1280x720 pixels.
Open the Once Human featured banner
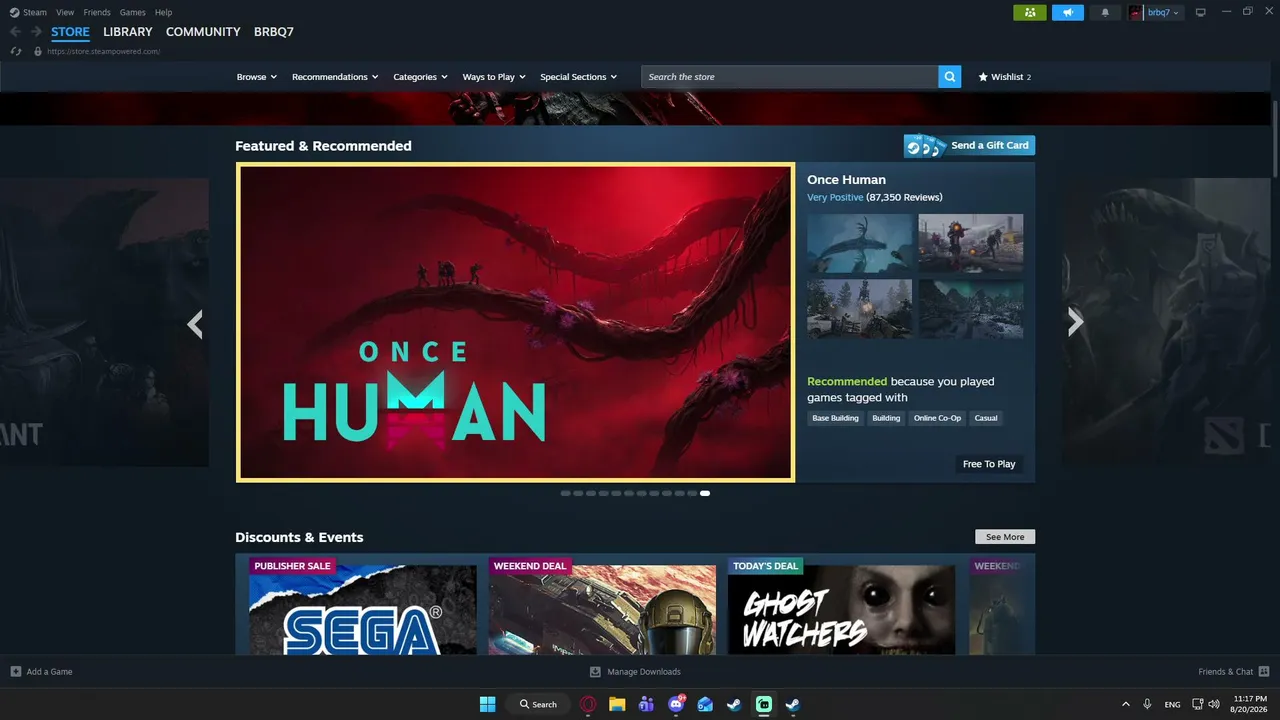coord(515,322)
